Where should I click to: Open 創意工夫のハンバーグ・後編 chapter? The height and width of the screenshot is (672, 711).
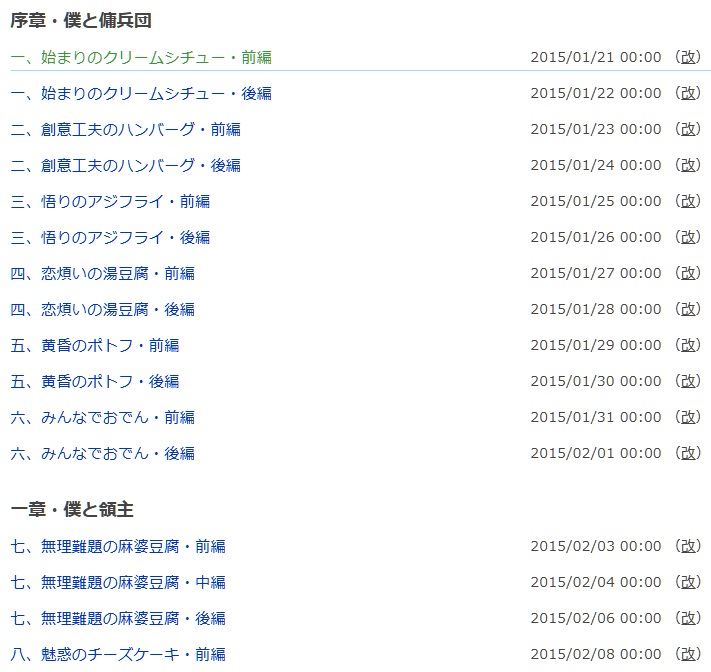[x=125, y=165]
